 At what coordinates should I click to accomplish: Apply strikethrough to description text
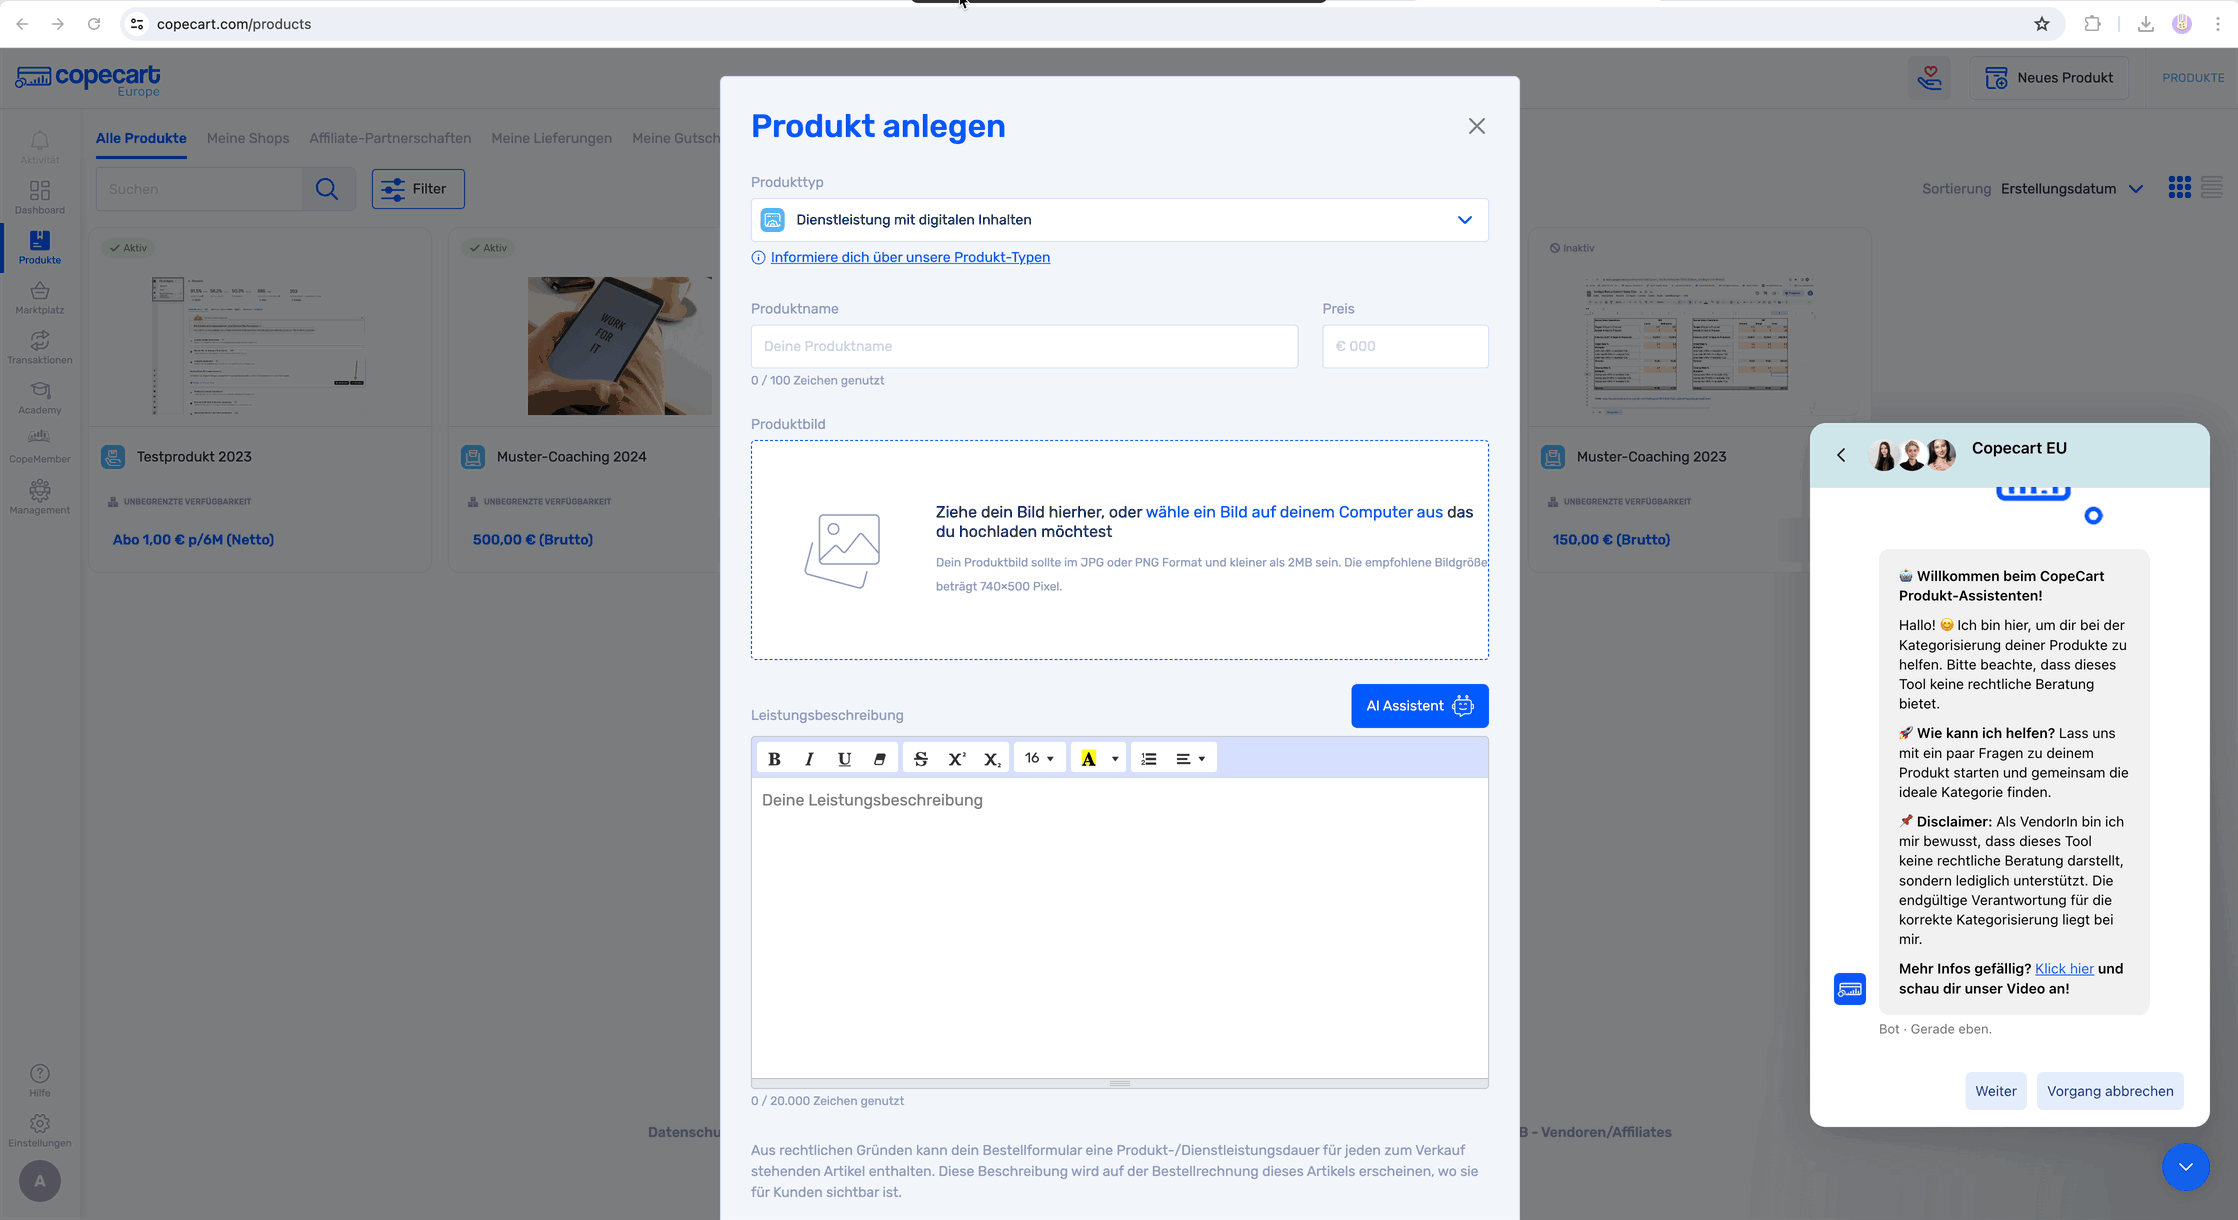(x=921, y=759)
